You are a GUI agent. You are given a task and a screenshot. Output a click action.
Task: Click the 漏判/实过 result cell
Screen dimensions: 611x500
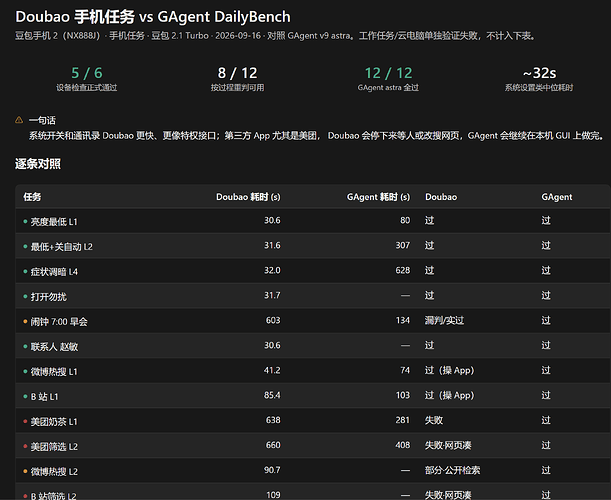click(444, 320)
